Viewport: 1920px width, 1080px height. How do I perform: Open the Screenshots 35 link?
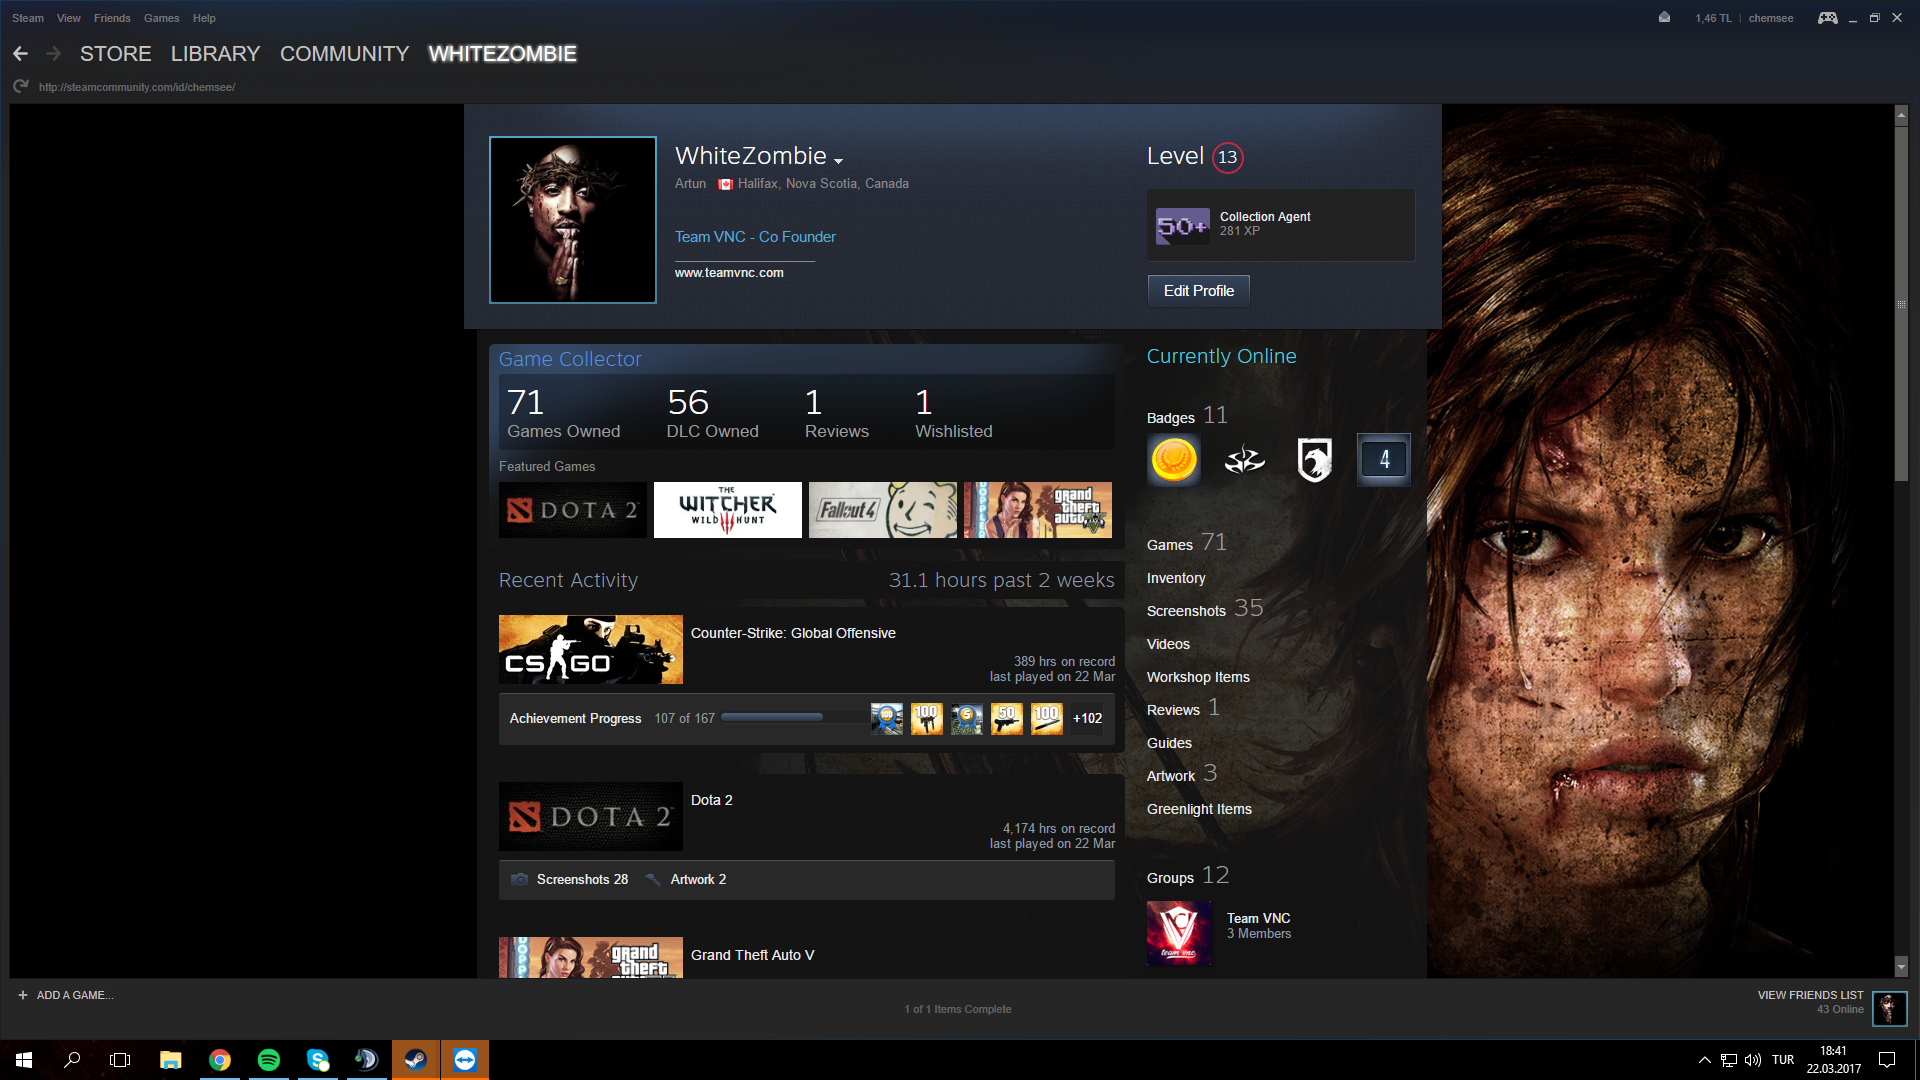pyautogui.click(x=1205, y=609)
